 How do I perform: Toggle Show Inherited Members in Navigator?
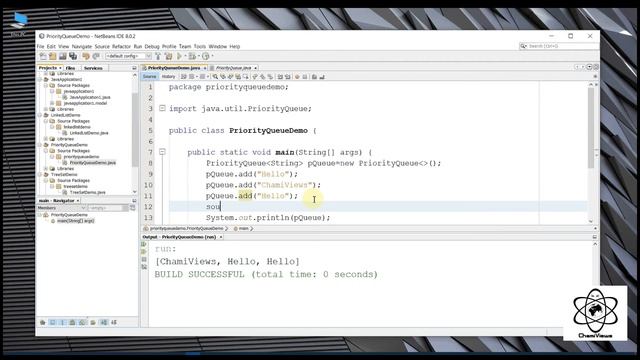pyautogui.click(x=42, y=322)
